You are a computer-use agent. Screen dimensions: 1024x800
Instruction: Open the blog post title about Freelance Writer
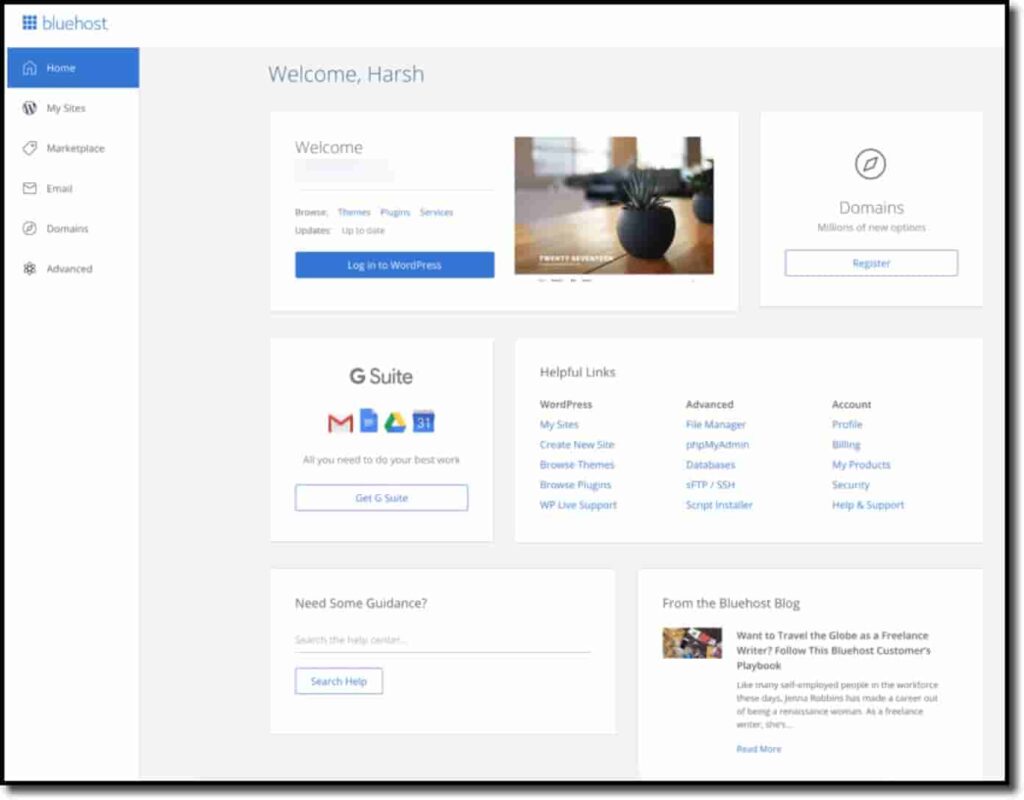point(833,650)
